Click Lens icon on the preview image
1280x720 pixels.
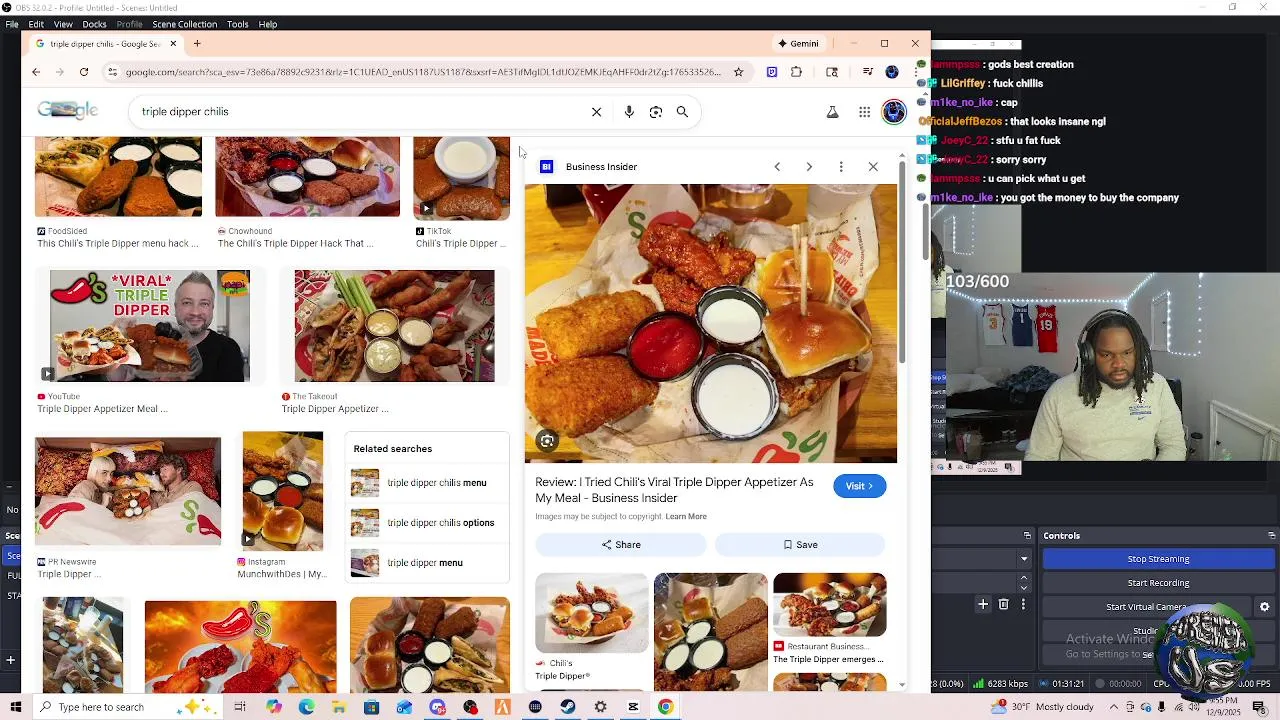point(547,441)
